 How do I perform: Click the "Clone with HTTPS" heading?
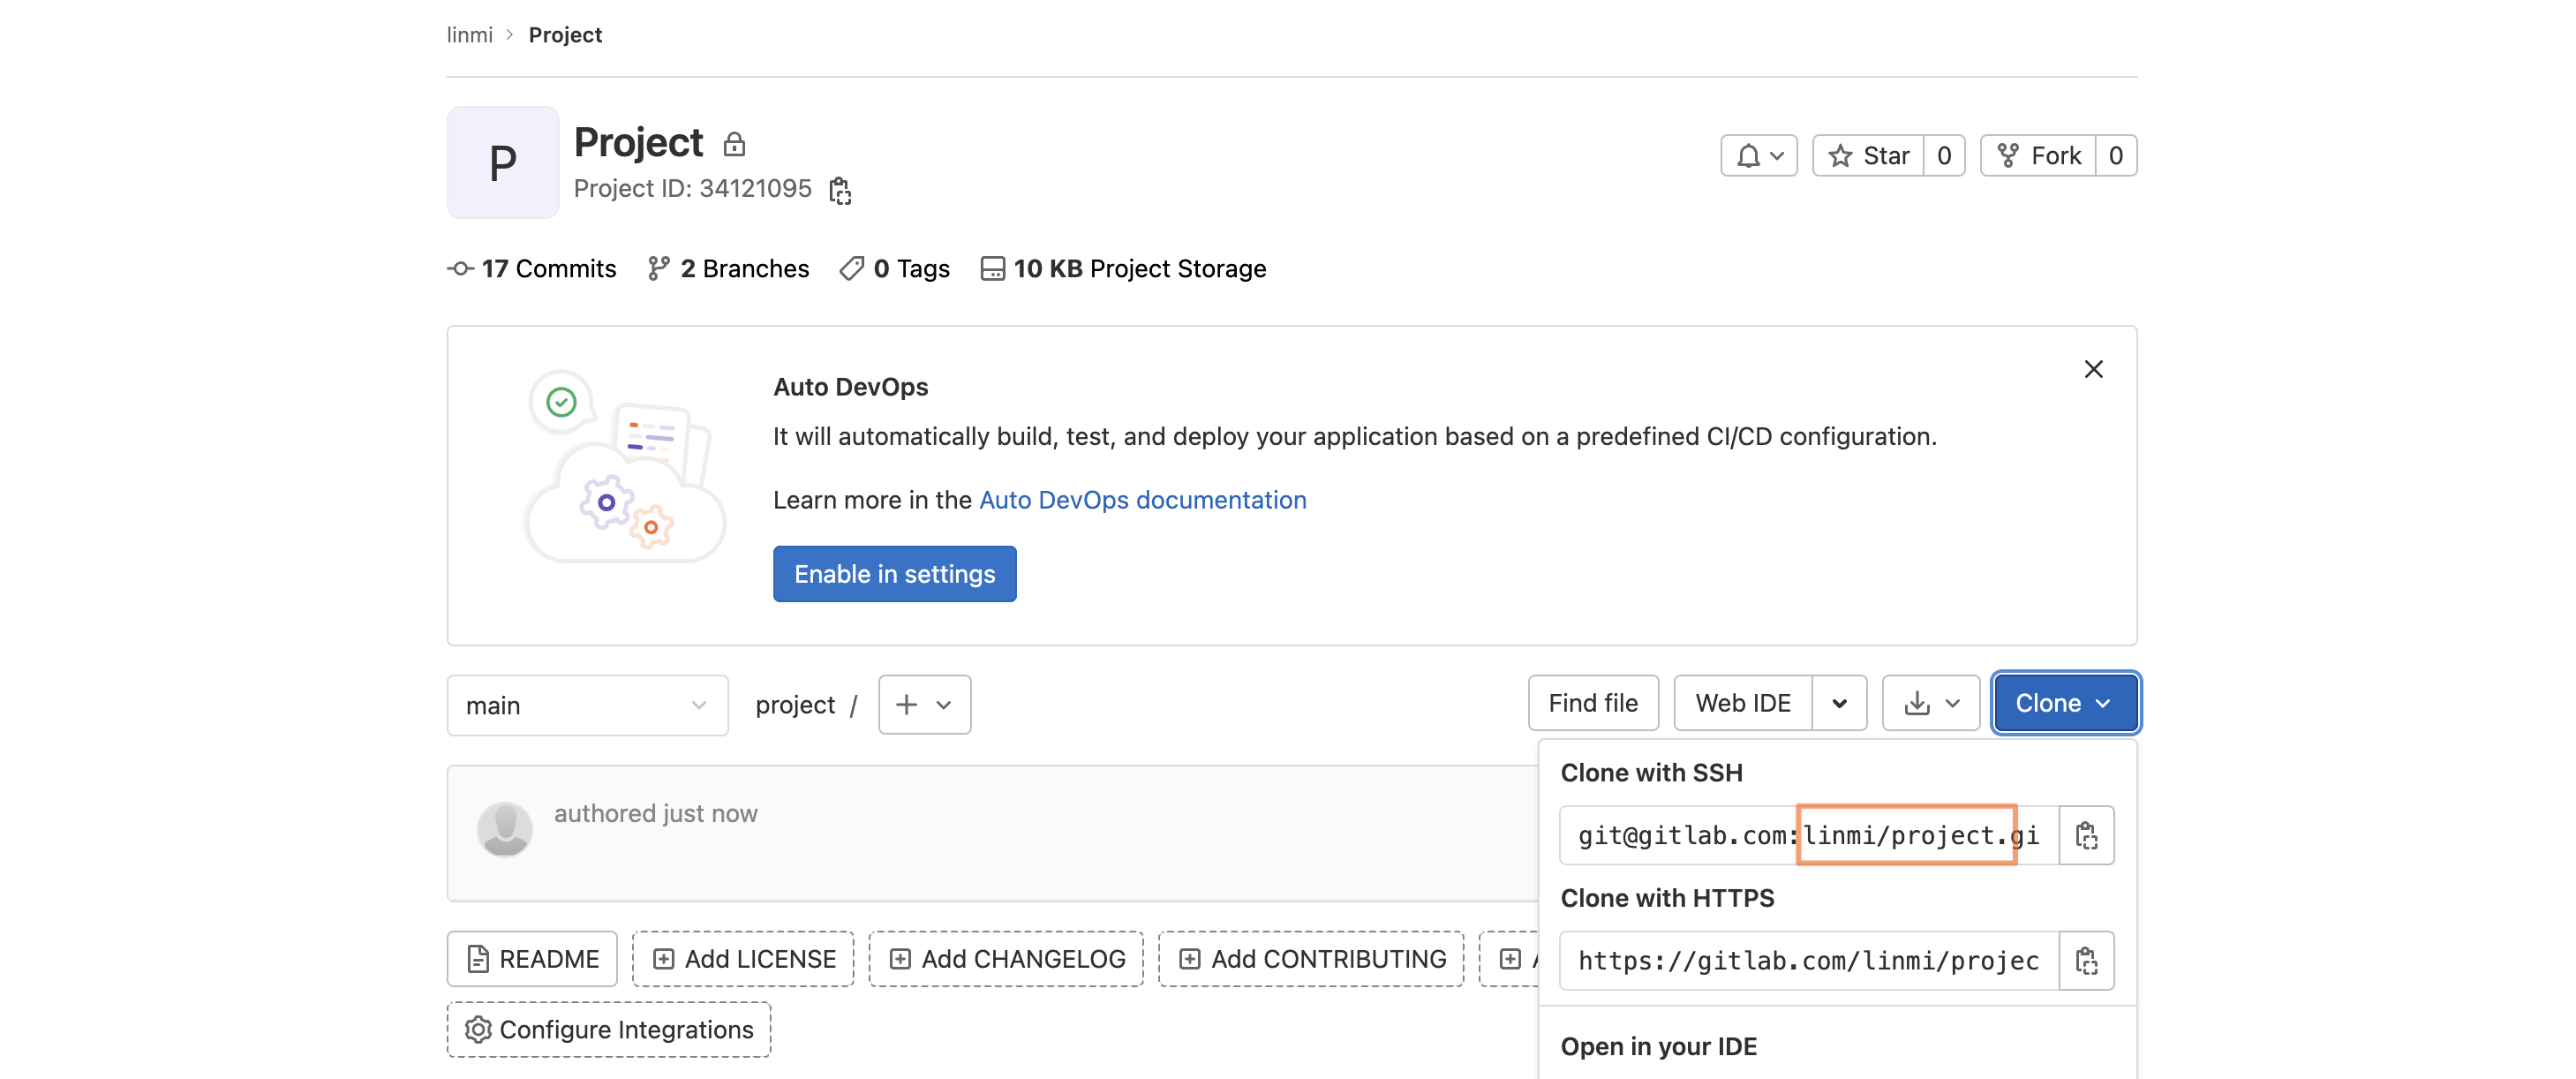tap(1667, 898)
